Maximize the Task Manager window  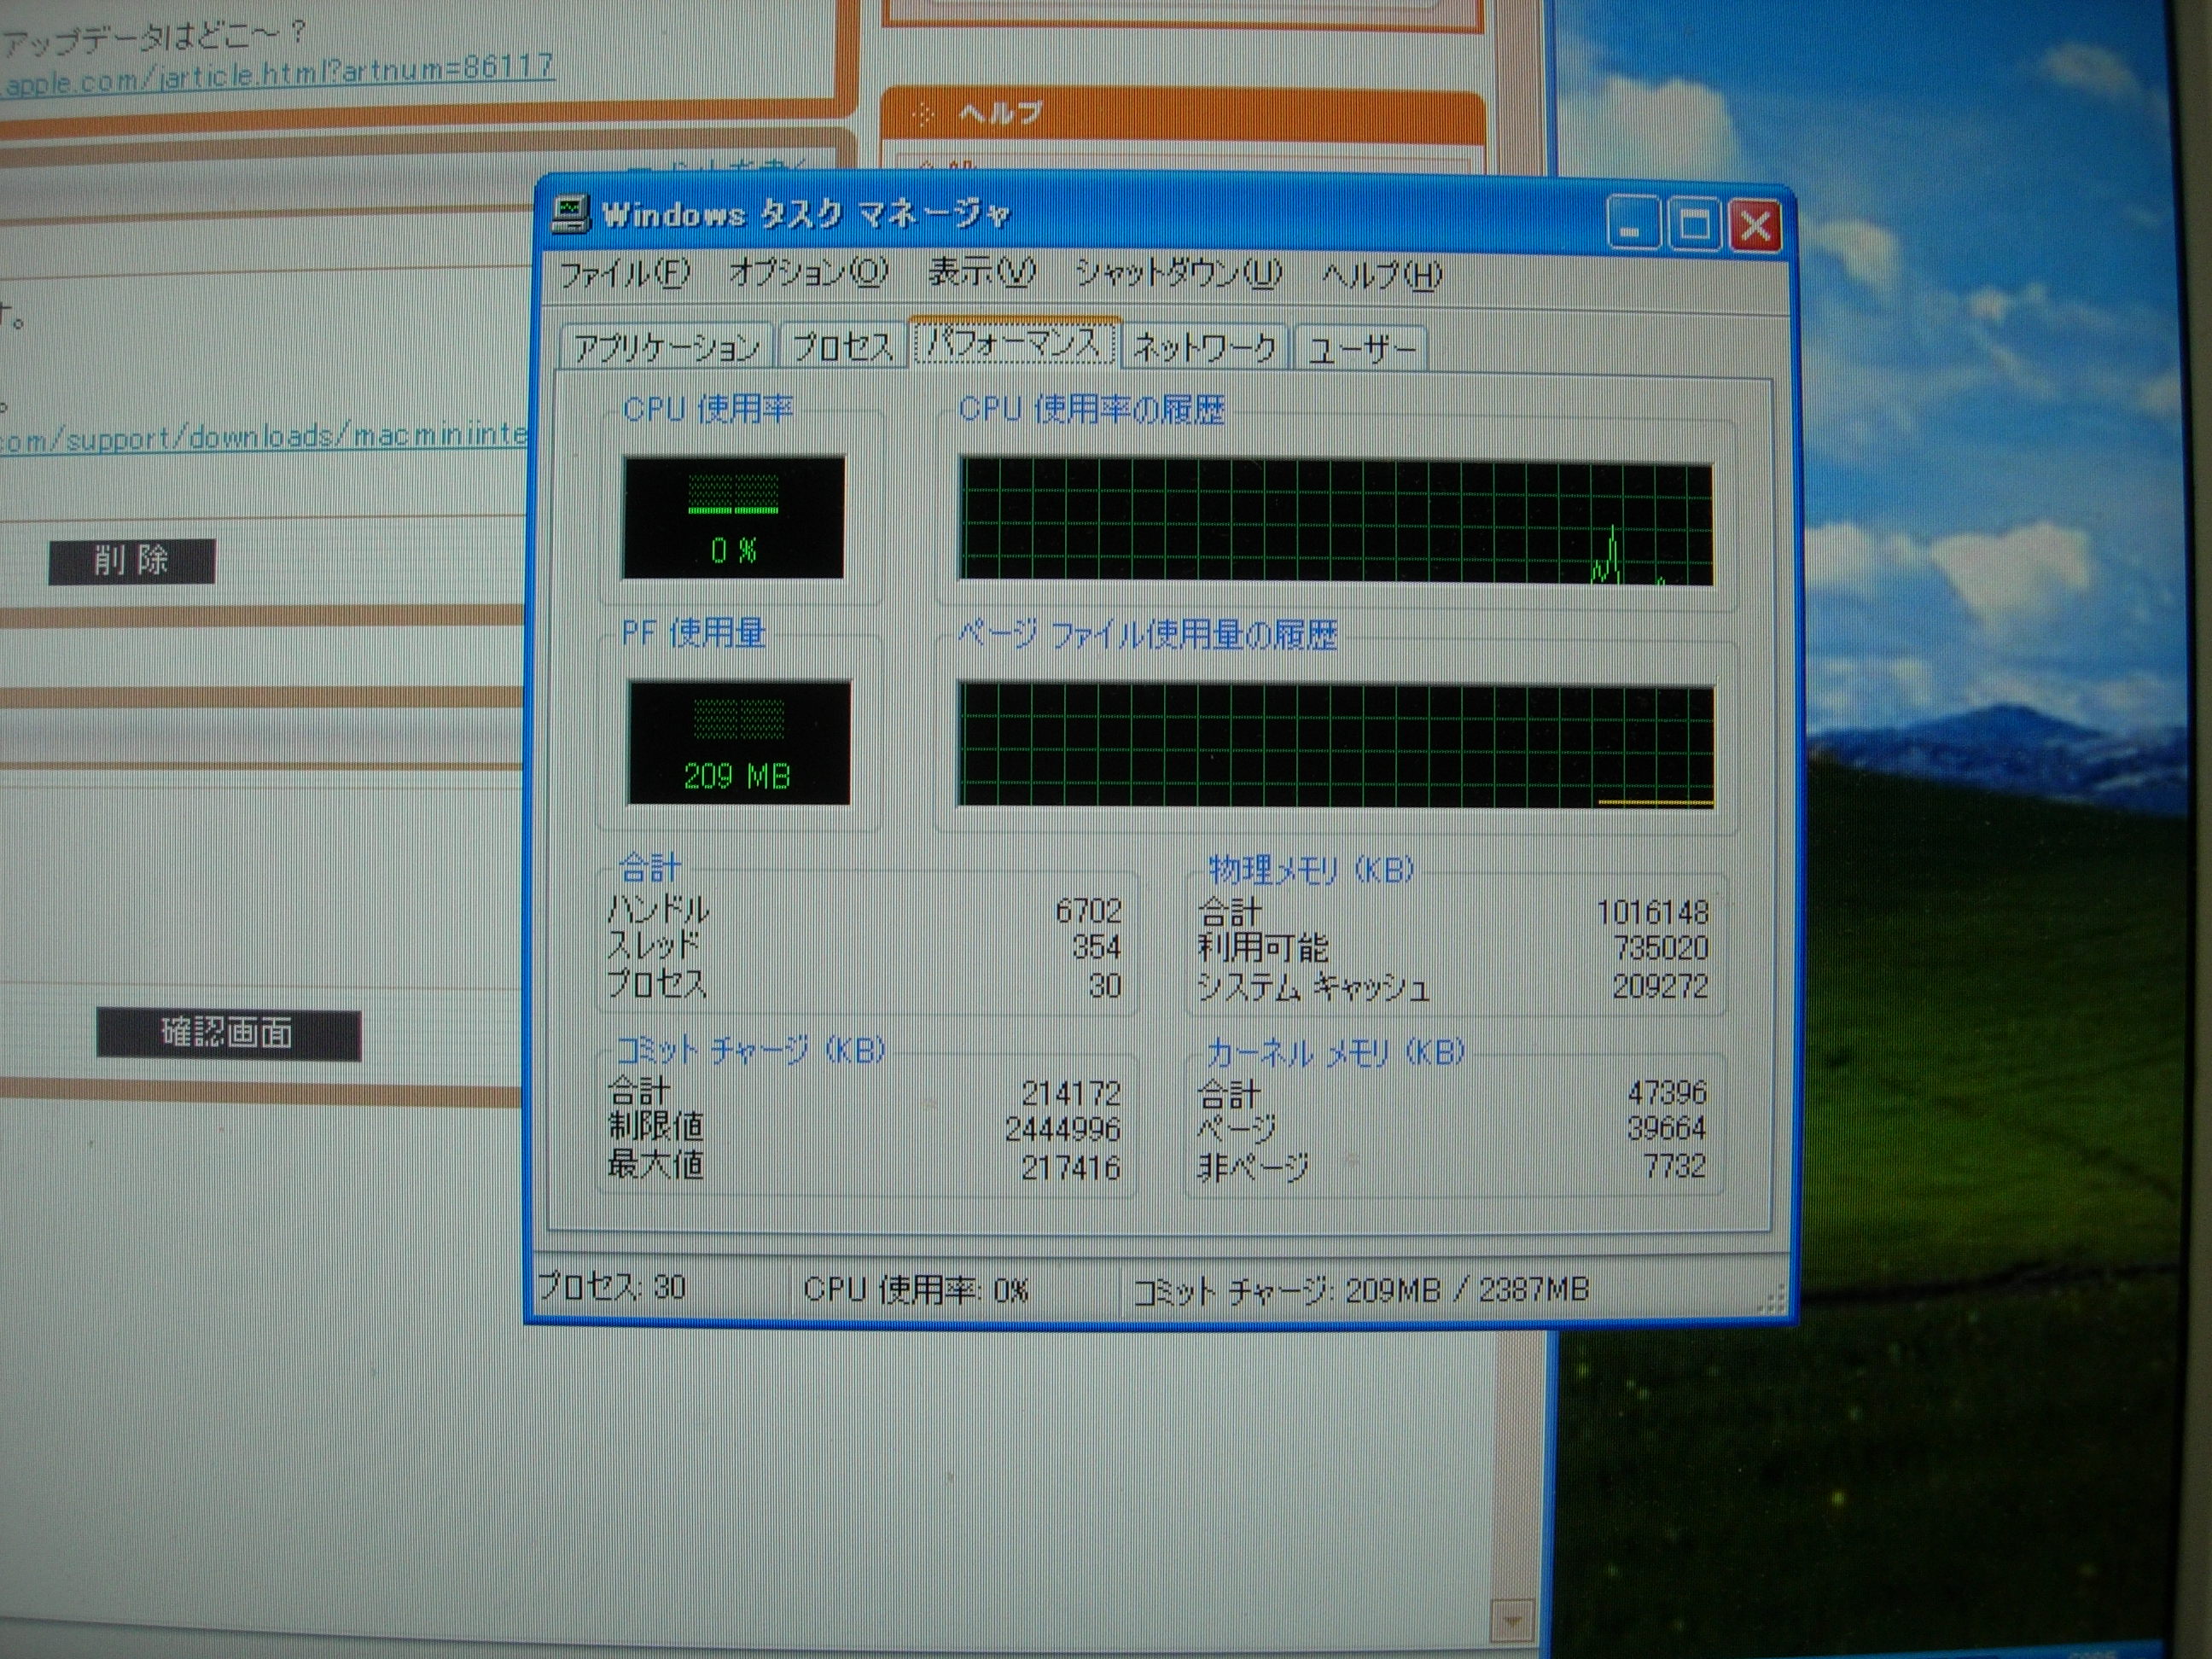point(1694,223)
